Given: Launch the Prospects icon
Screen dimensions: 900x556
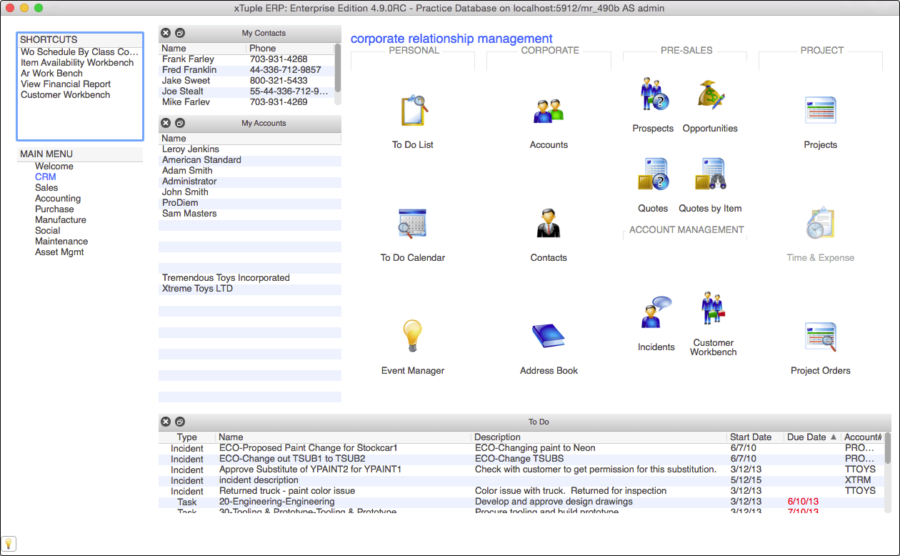Looking at the screenshot, I should (654, 94).
